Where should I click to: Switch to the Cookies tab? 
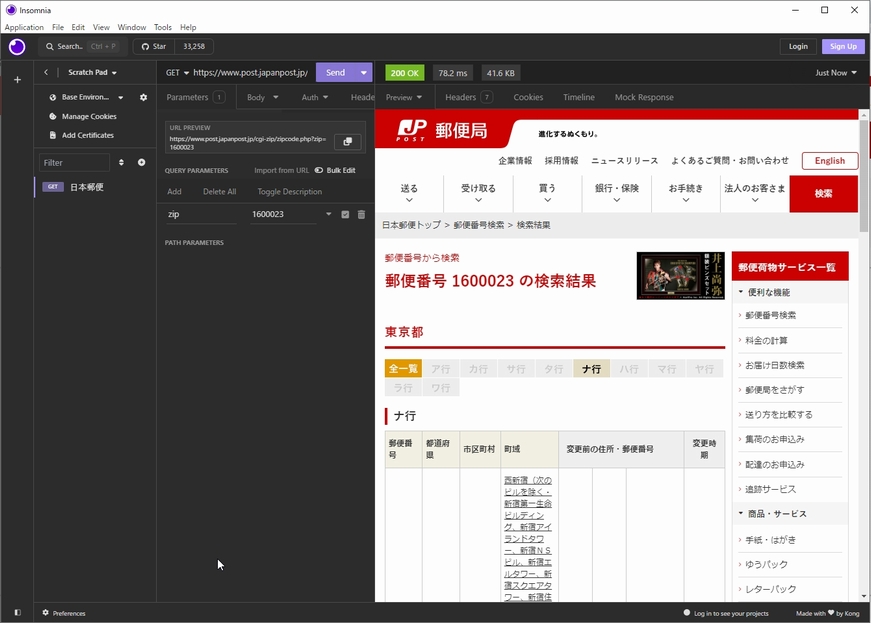click(528, 97)
